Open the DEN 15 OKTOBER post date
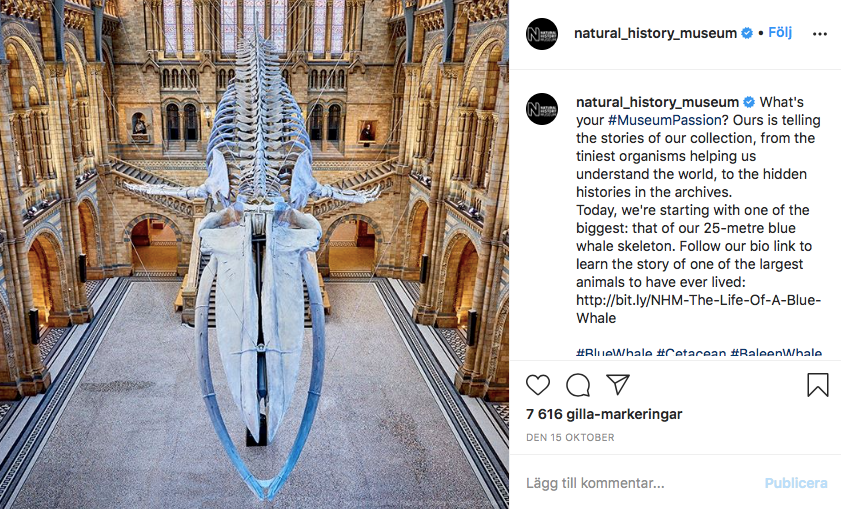Image resolution: width=841 pixels, height=509 pixels. (570, 438)
